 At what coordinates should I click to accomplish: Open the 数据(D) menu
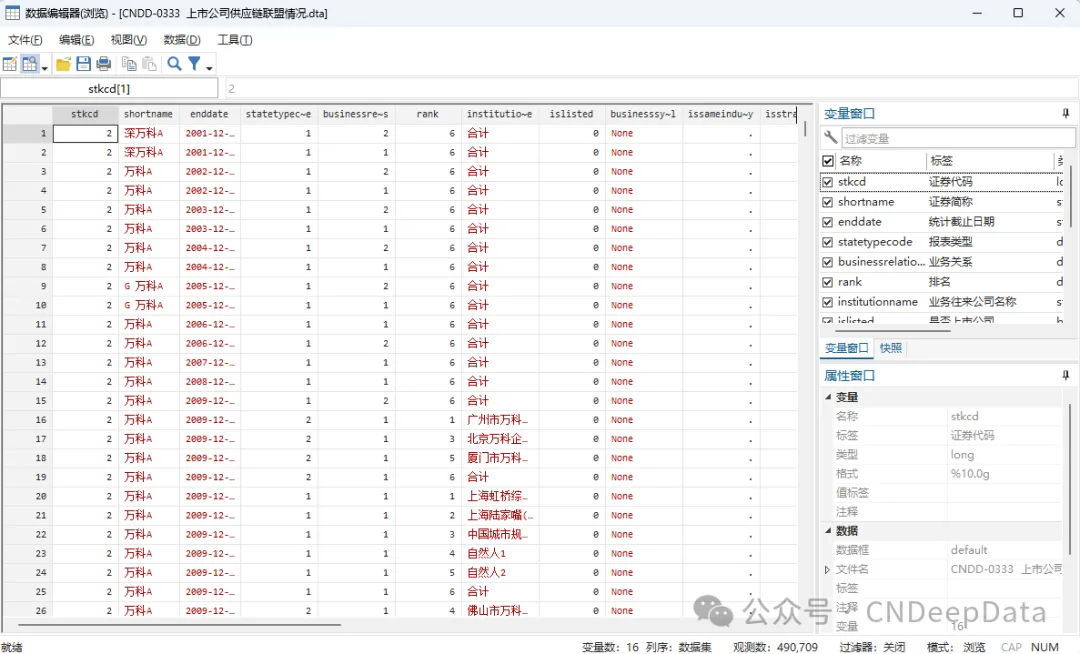[x=181, y=40]
